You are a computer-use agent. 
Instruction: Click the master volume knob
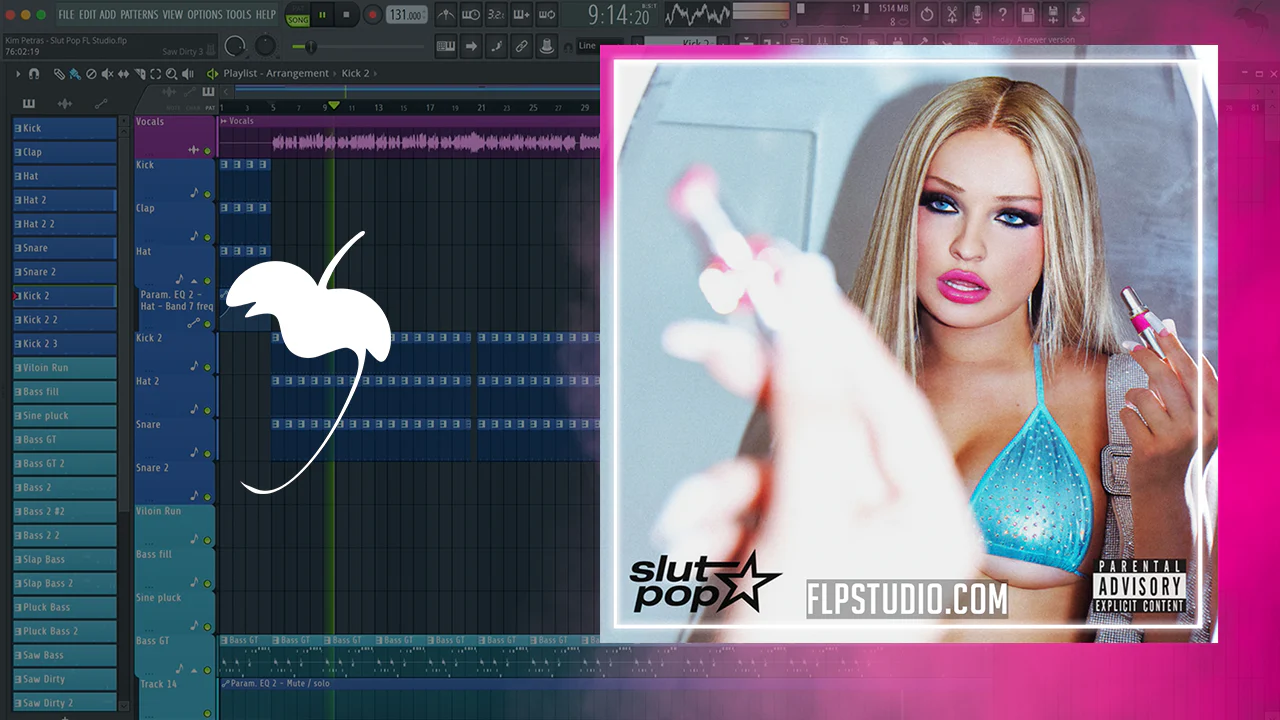[236, 46]
